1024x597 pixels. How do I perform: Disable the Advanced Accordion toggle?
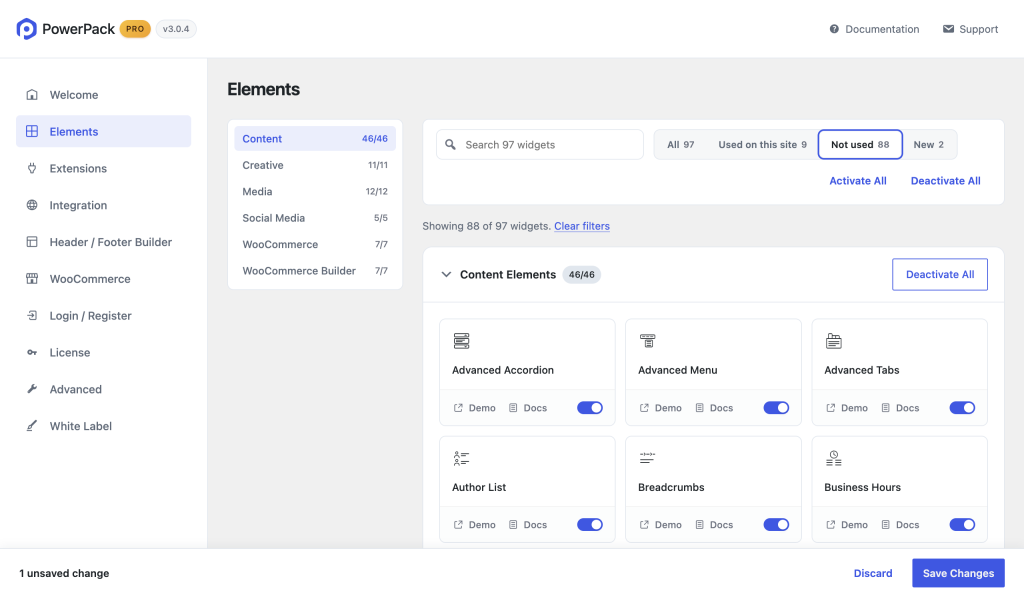click(590, 408)
